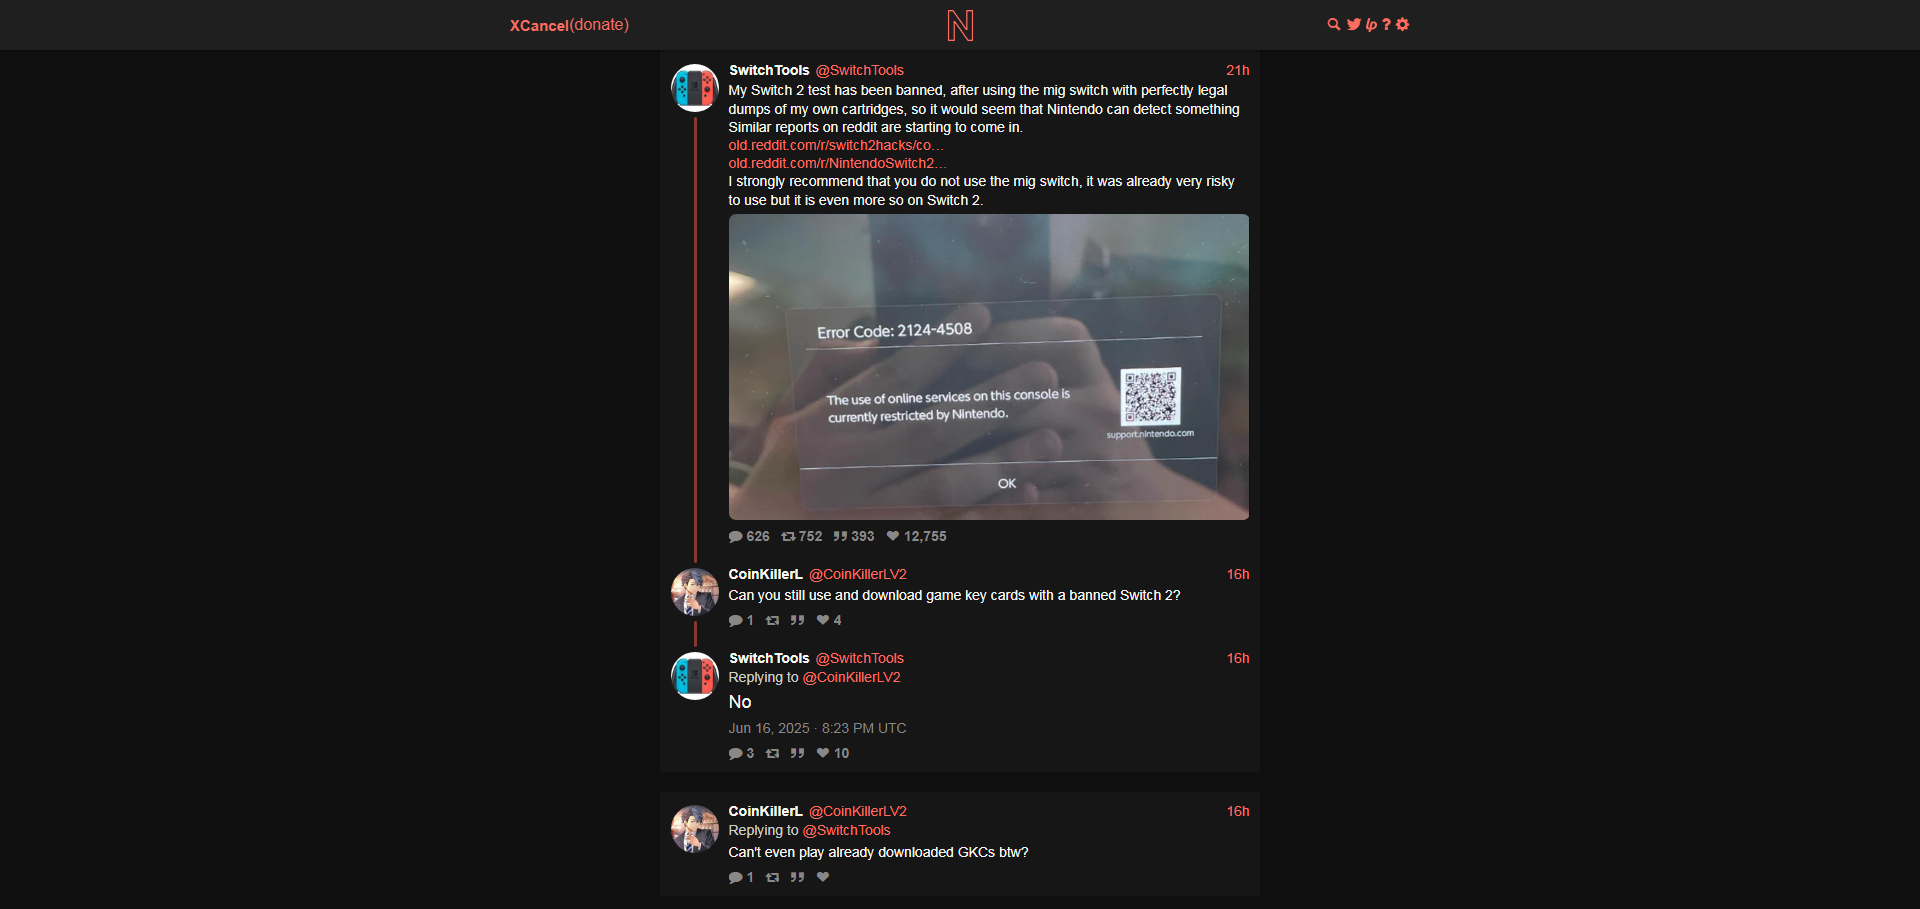Open the (donate) link
Screen dimensions: 1920x909
(x=599, y=25)
